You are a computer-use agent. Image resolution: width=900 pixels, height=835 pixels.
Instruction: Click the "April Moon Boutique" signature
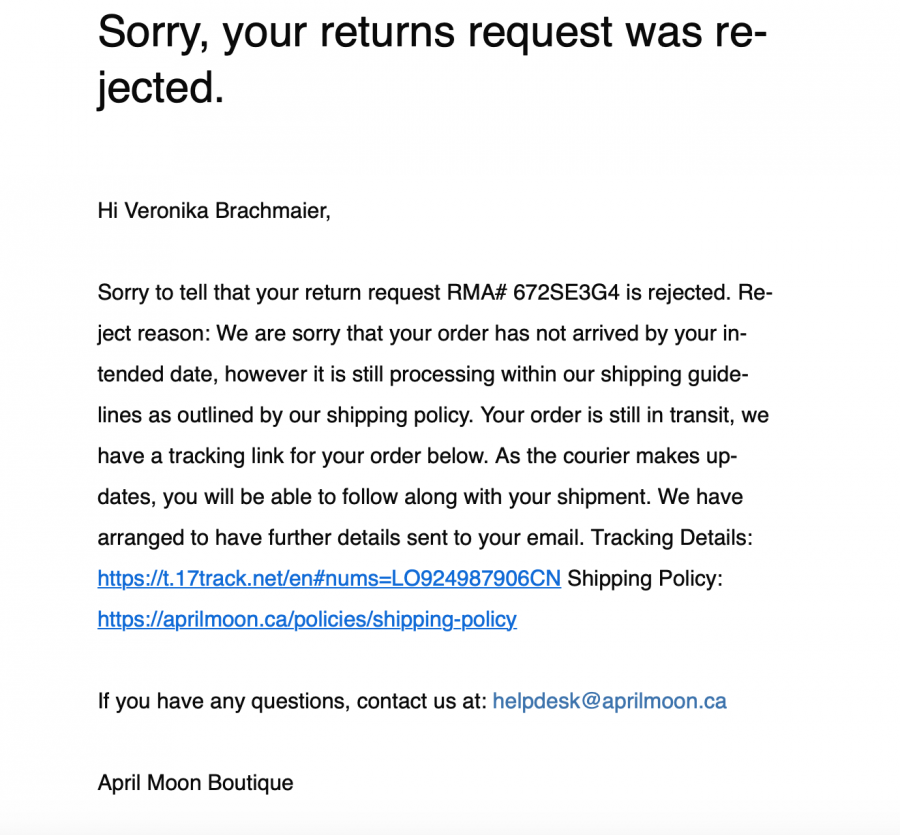point(195,782)
